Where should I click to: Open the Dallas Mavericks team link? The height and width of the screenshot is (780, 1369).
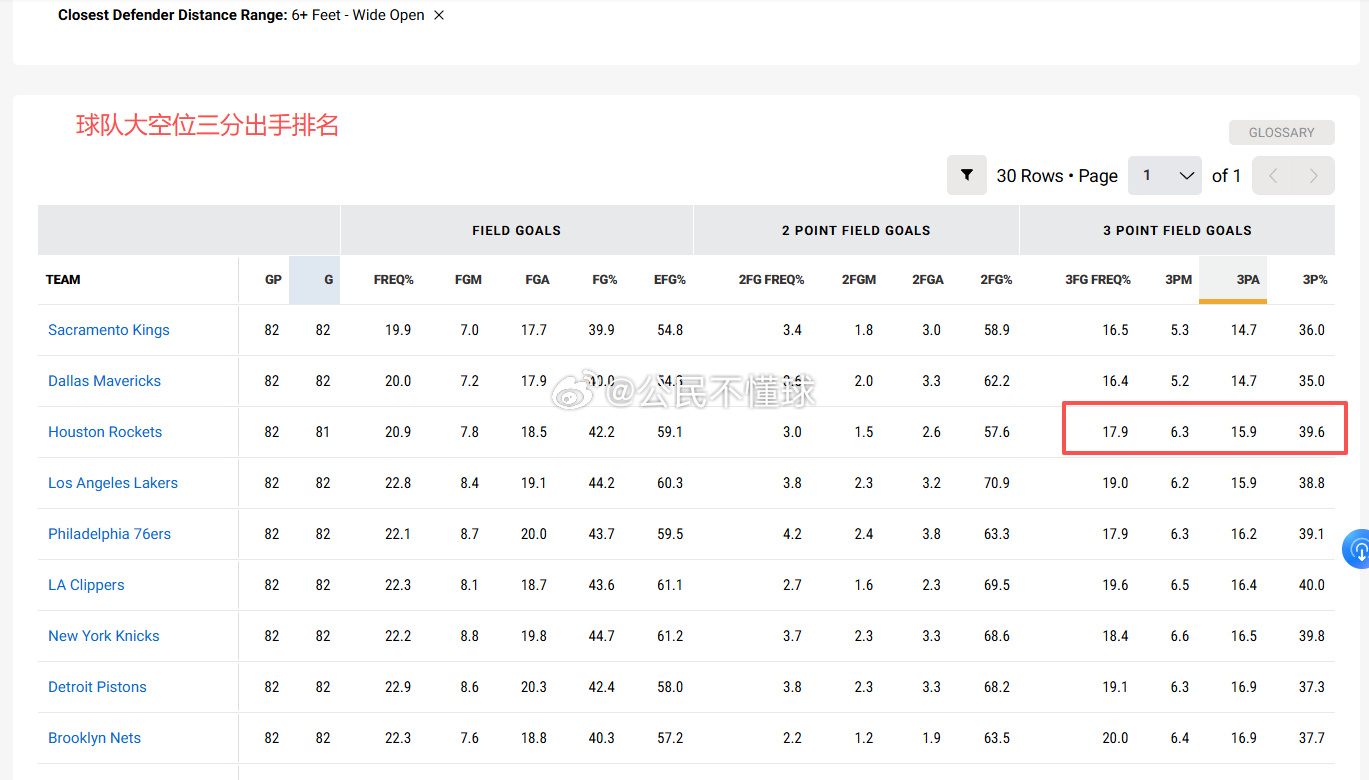[104, 381]
